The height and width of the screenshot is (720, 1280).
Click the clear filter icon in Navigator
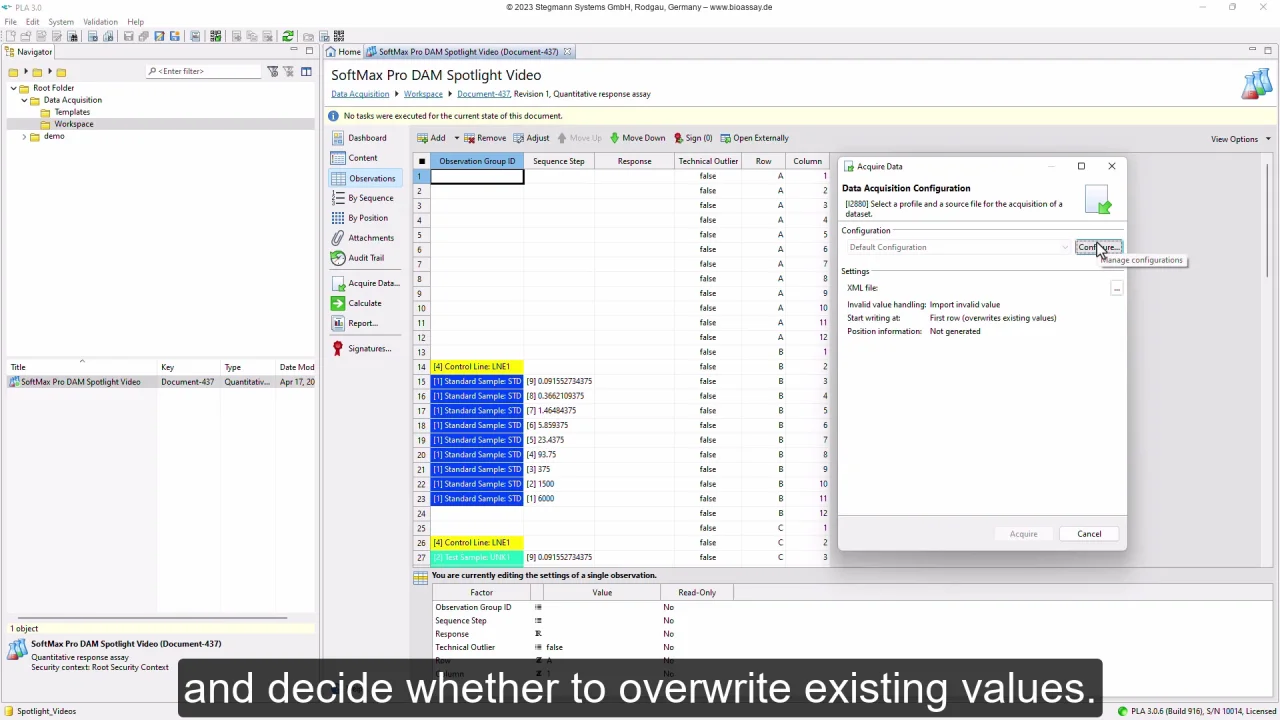coord(288,71)
